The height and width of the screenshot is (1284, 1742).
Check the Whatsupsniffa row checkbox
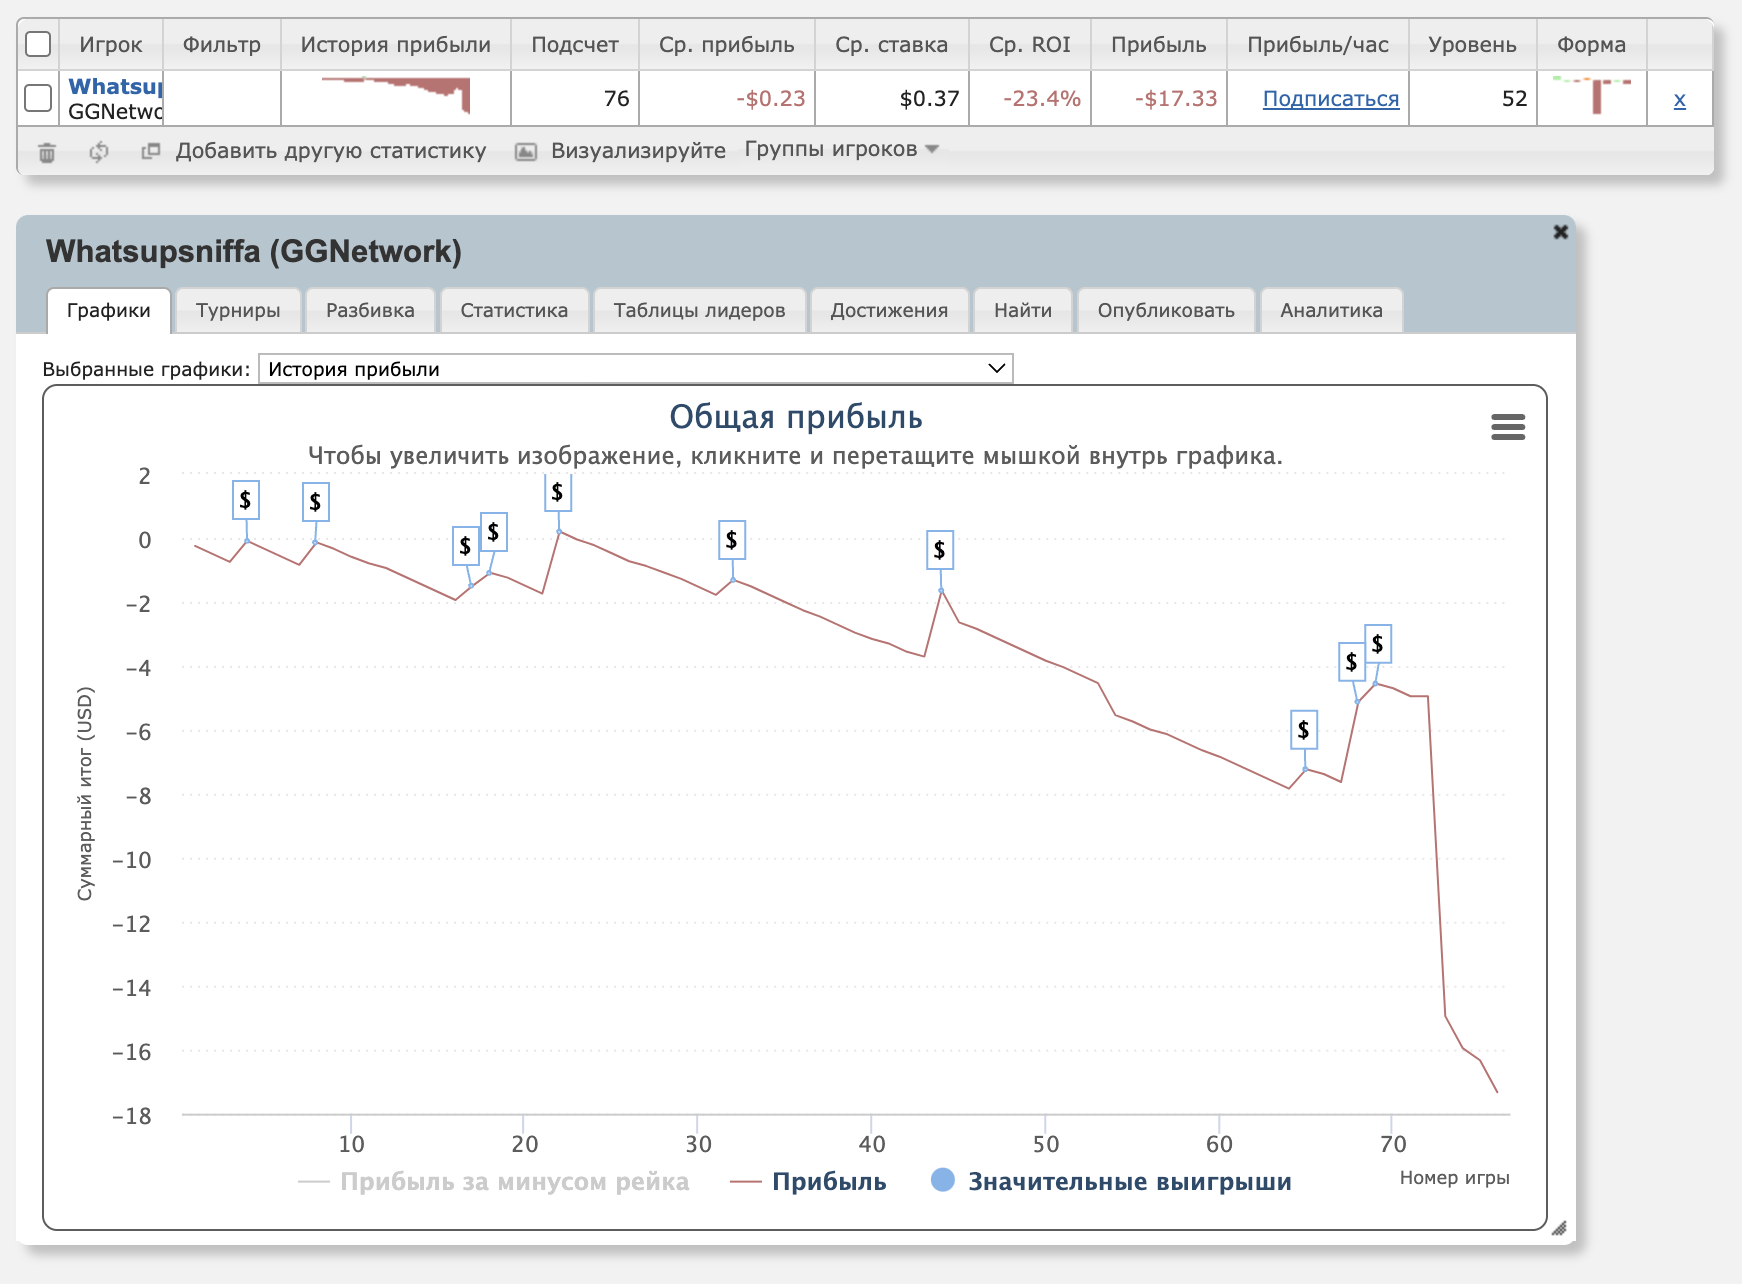38,98
